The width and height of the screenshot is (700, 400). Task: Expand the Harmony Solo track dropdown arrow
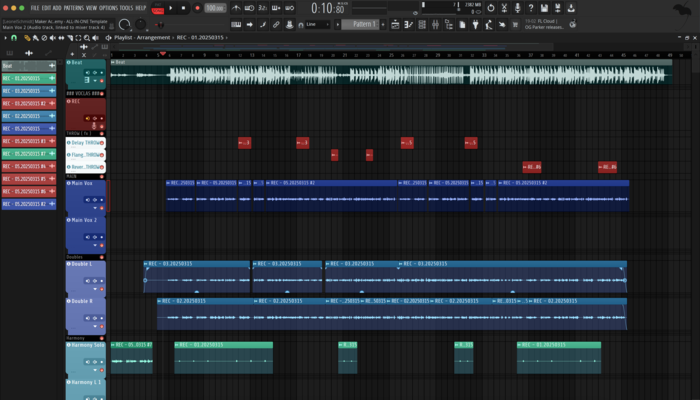pyautogui.click(x=95, y=370)
